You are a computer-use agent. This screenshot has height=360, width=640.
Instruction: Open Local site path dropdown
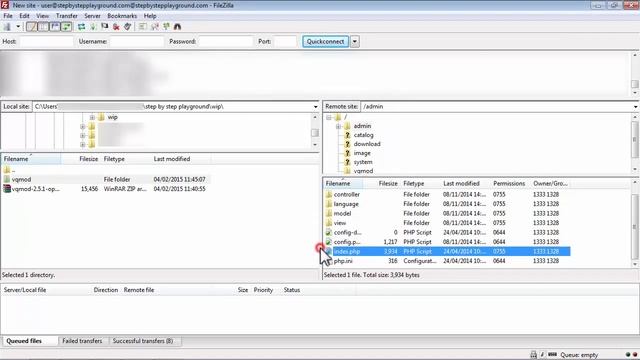pyautogui.click(x=315, y=107)
